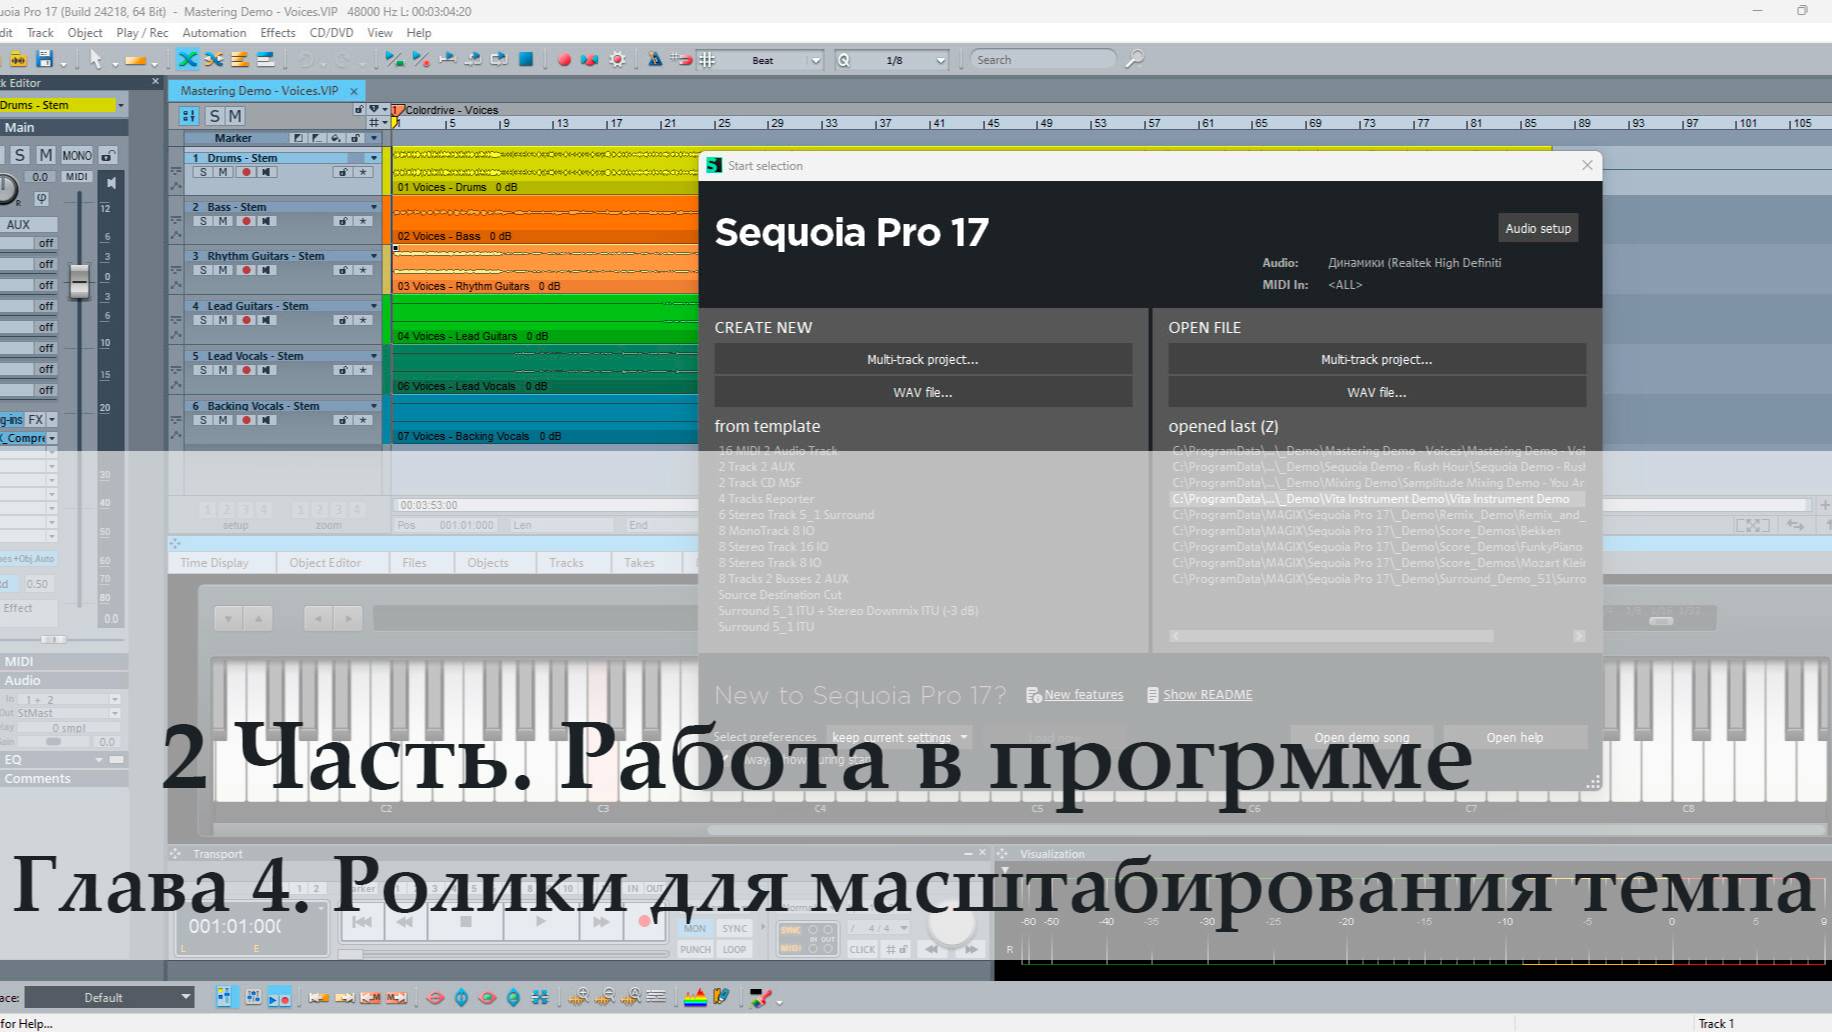Open the Object menu
Image resolution: width=1832 pixels, height=1032 pixels.
[85, 33]
